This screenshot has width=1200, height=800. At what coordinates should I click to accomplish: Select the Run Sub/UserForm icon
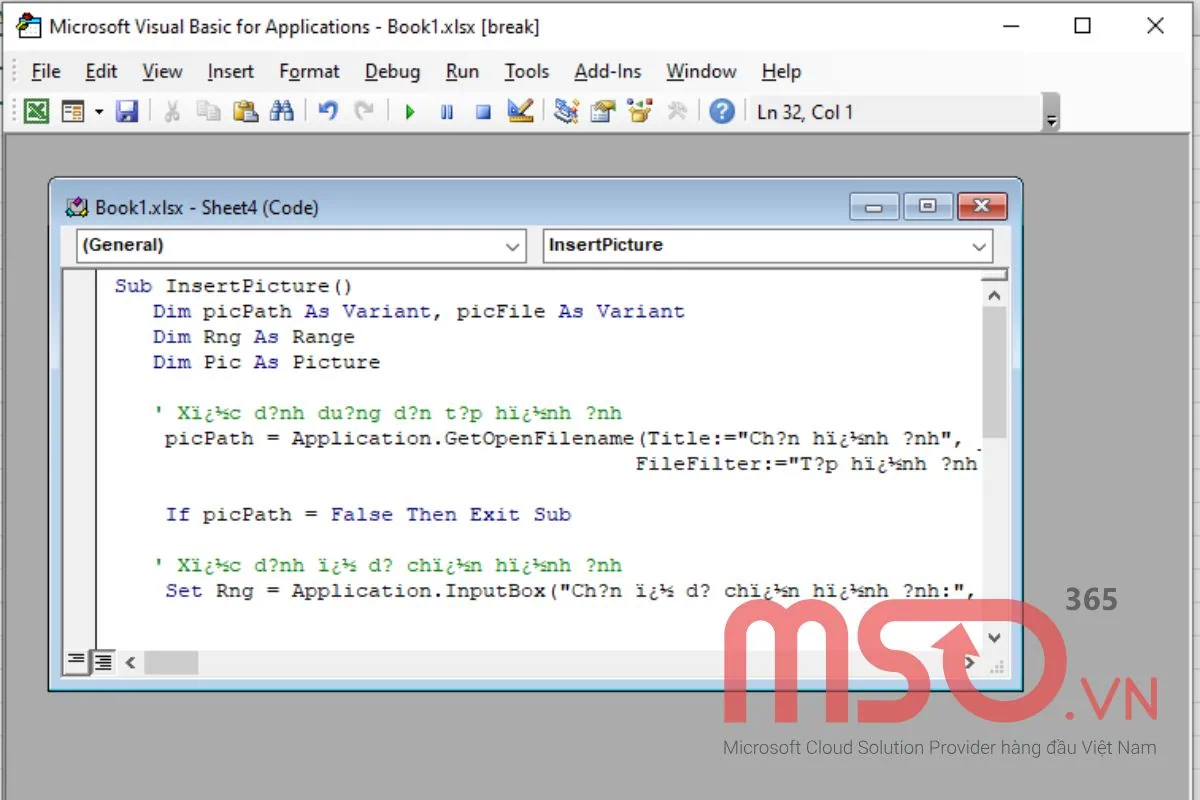pyautogui.click(x=410, y=111)
